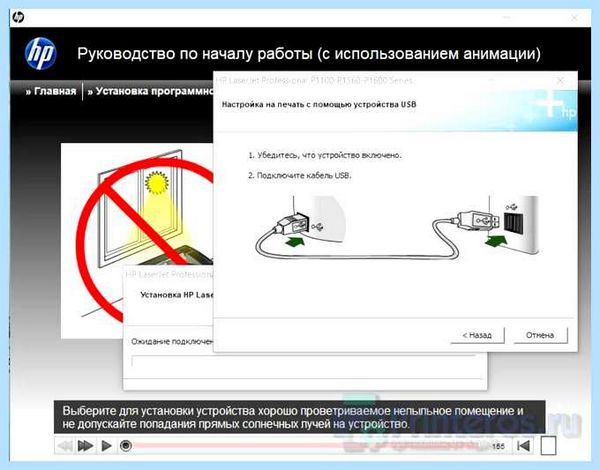Click the '< Назад' button
The height and width of the screenshot is (470, 600).
pos(477,335)
